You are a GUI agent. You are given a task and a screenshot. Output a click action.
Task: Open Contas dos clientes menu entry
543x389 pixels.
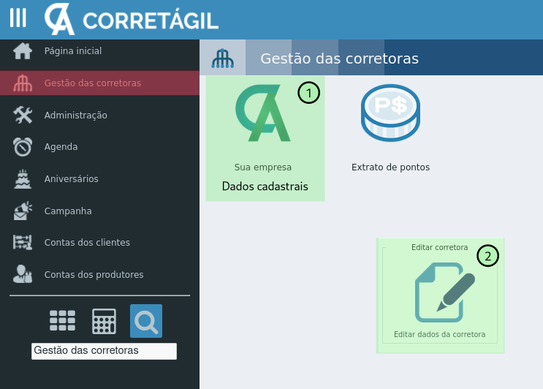(x=87, y=242)
